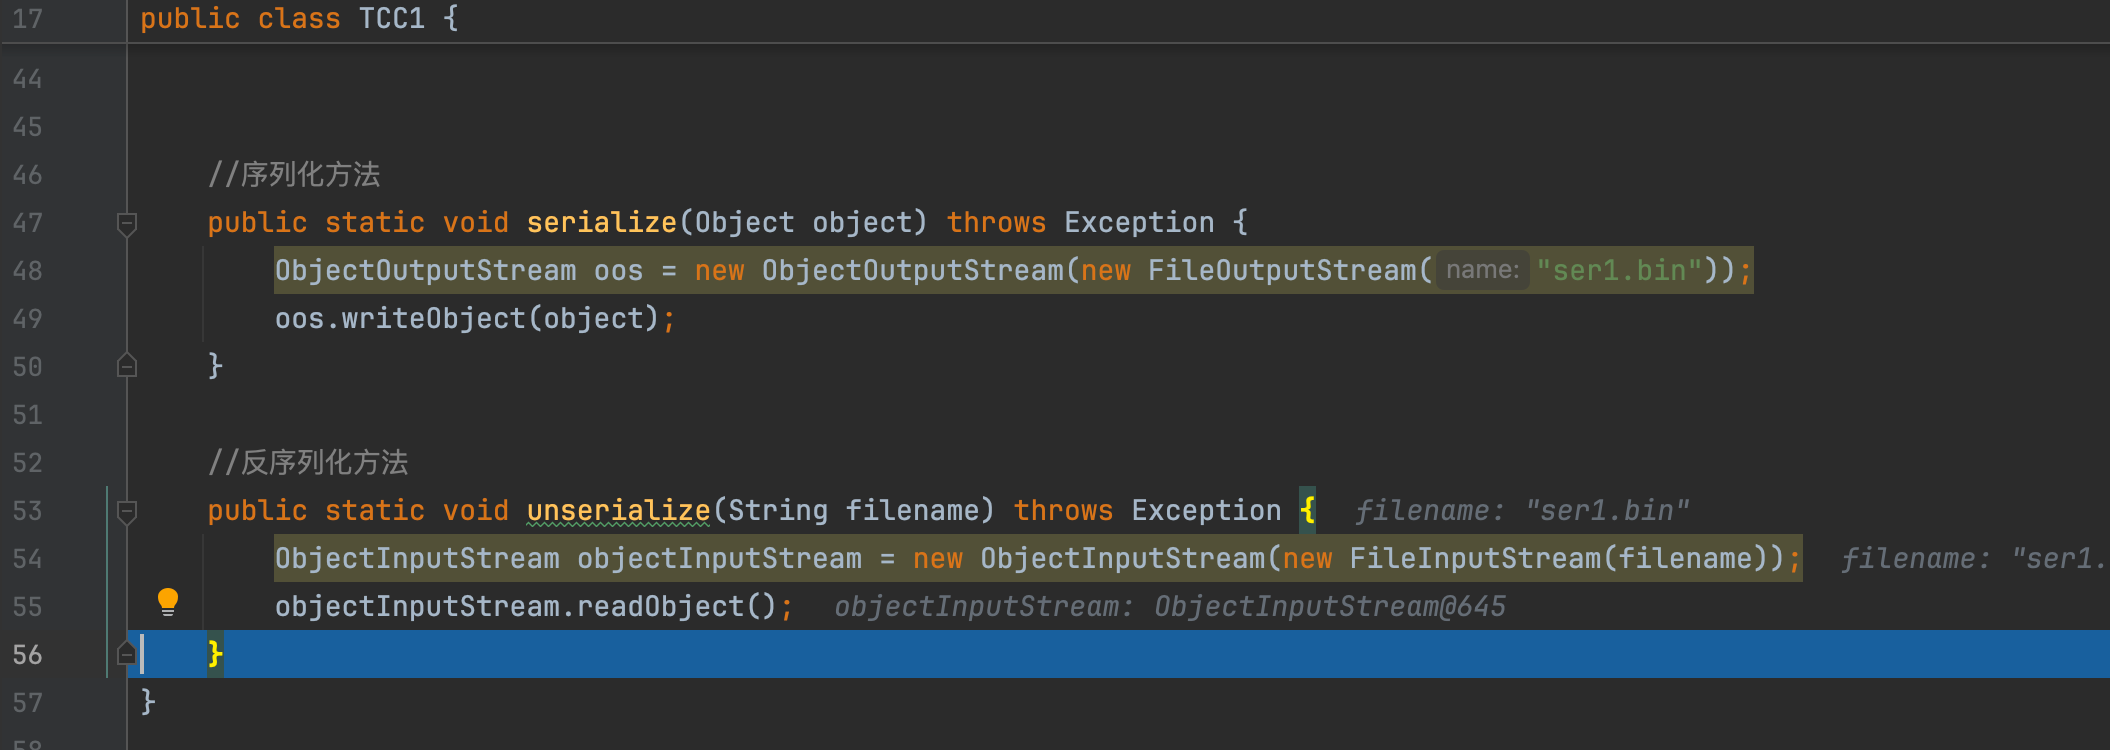
Task: Click the gutter at line number 48
Action: click(28, 271)
